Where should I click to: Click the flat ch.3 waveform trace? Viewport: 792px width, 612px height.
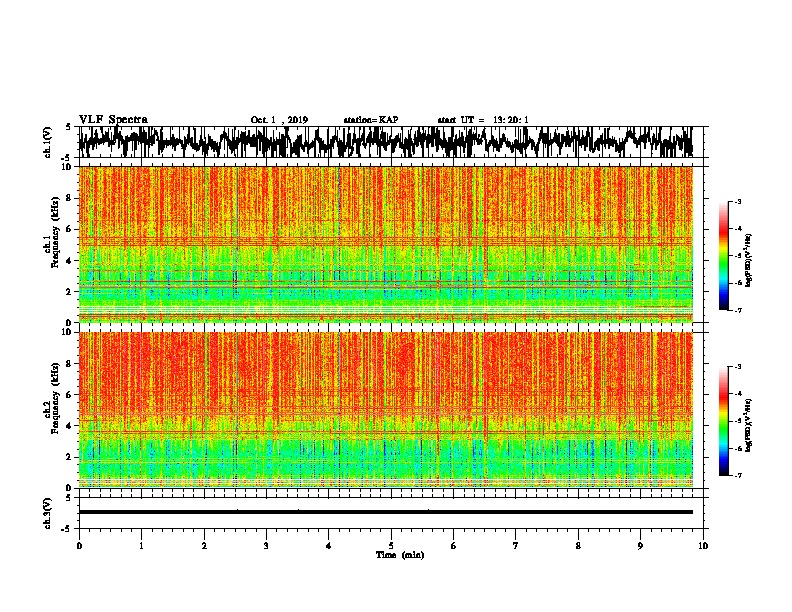coord(385,512)
